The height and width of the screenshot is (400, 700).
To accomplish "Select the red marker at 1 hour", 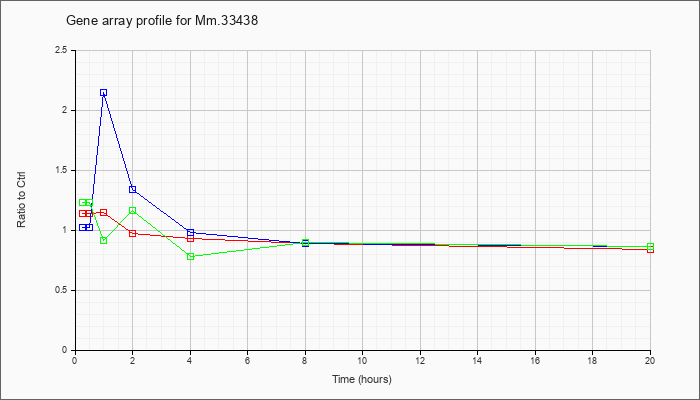I will pos(104,212).
